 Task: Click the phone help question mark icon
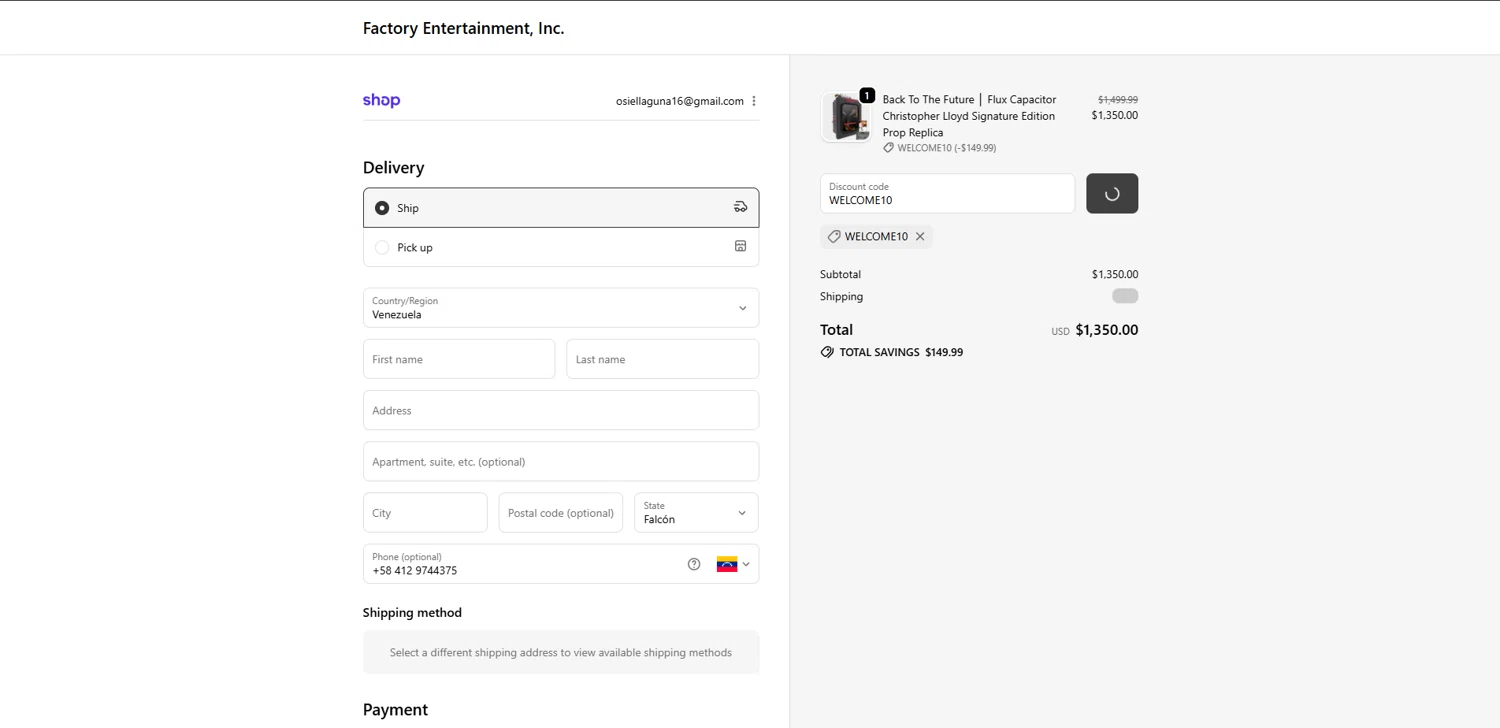pos(694,564)
